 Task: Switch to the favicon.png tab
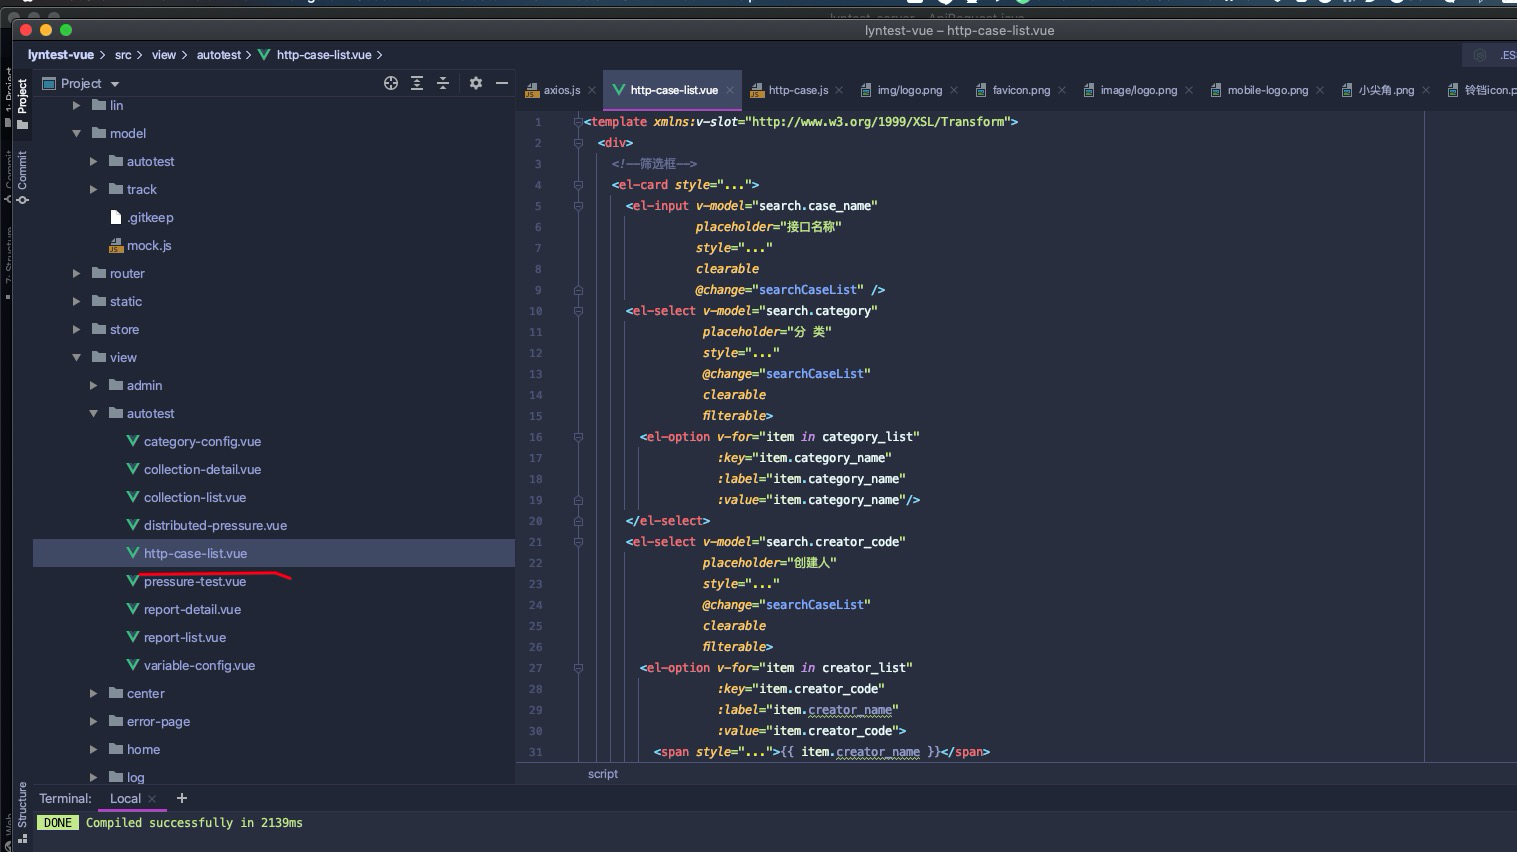pos(1020,90)
